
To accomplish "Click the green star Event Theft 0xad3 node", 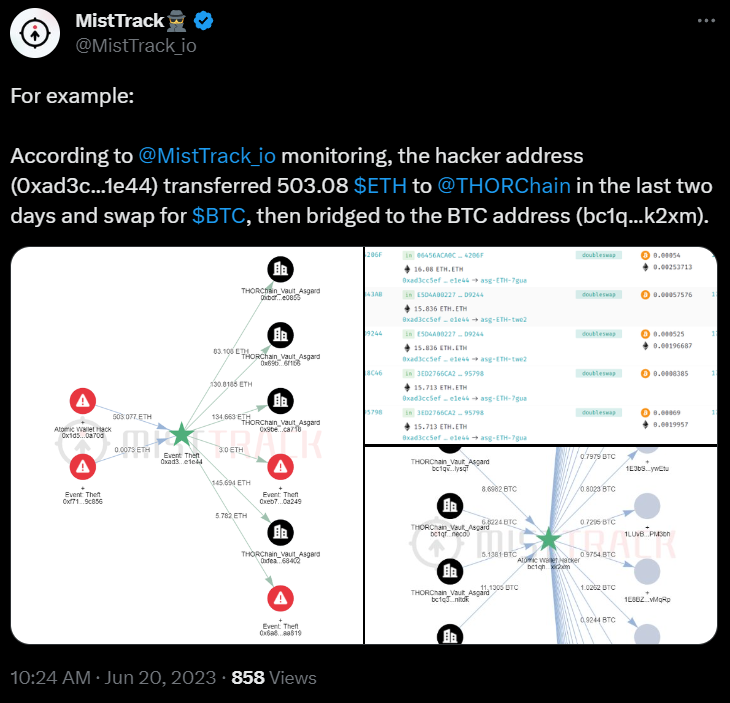I will 182,434.
